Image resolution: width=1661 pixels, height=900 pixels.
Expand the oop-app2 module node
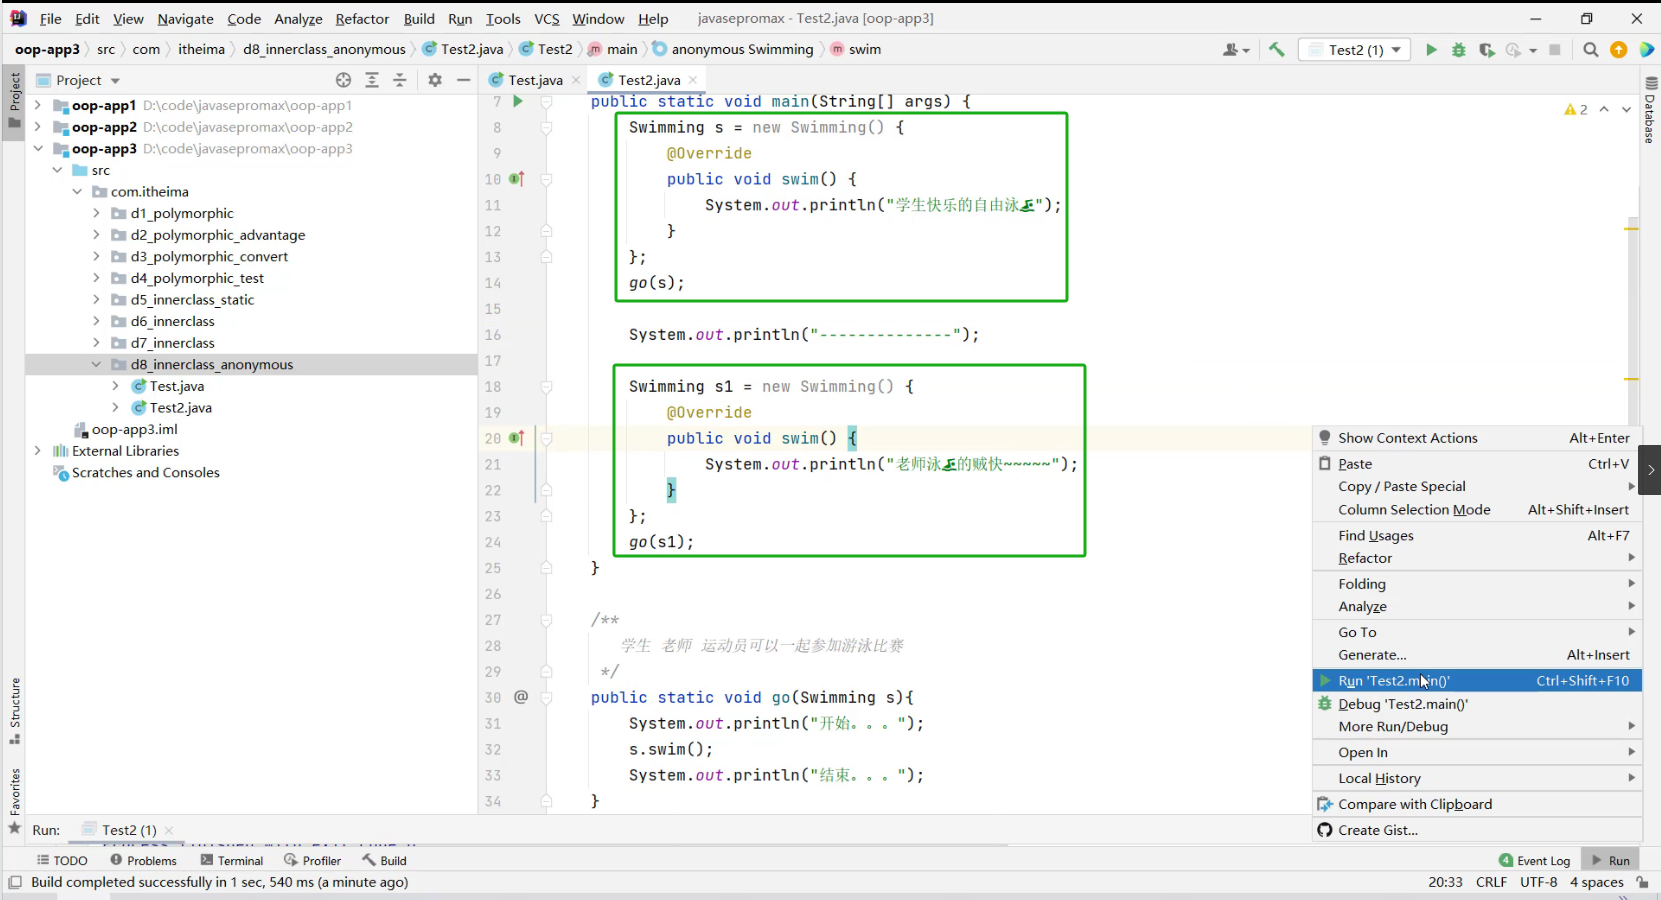tap(37, 127)
